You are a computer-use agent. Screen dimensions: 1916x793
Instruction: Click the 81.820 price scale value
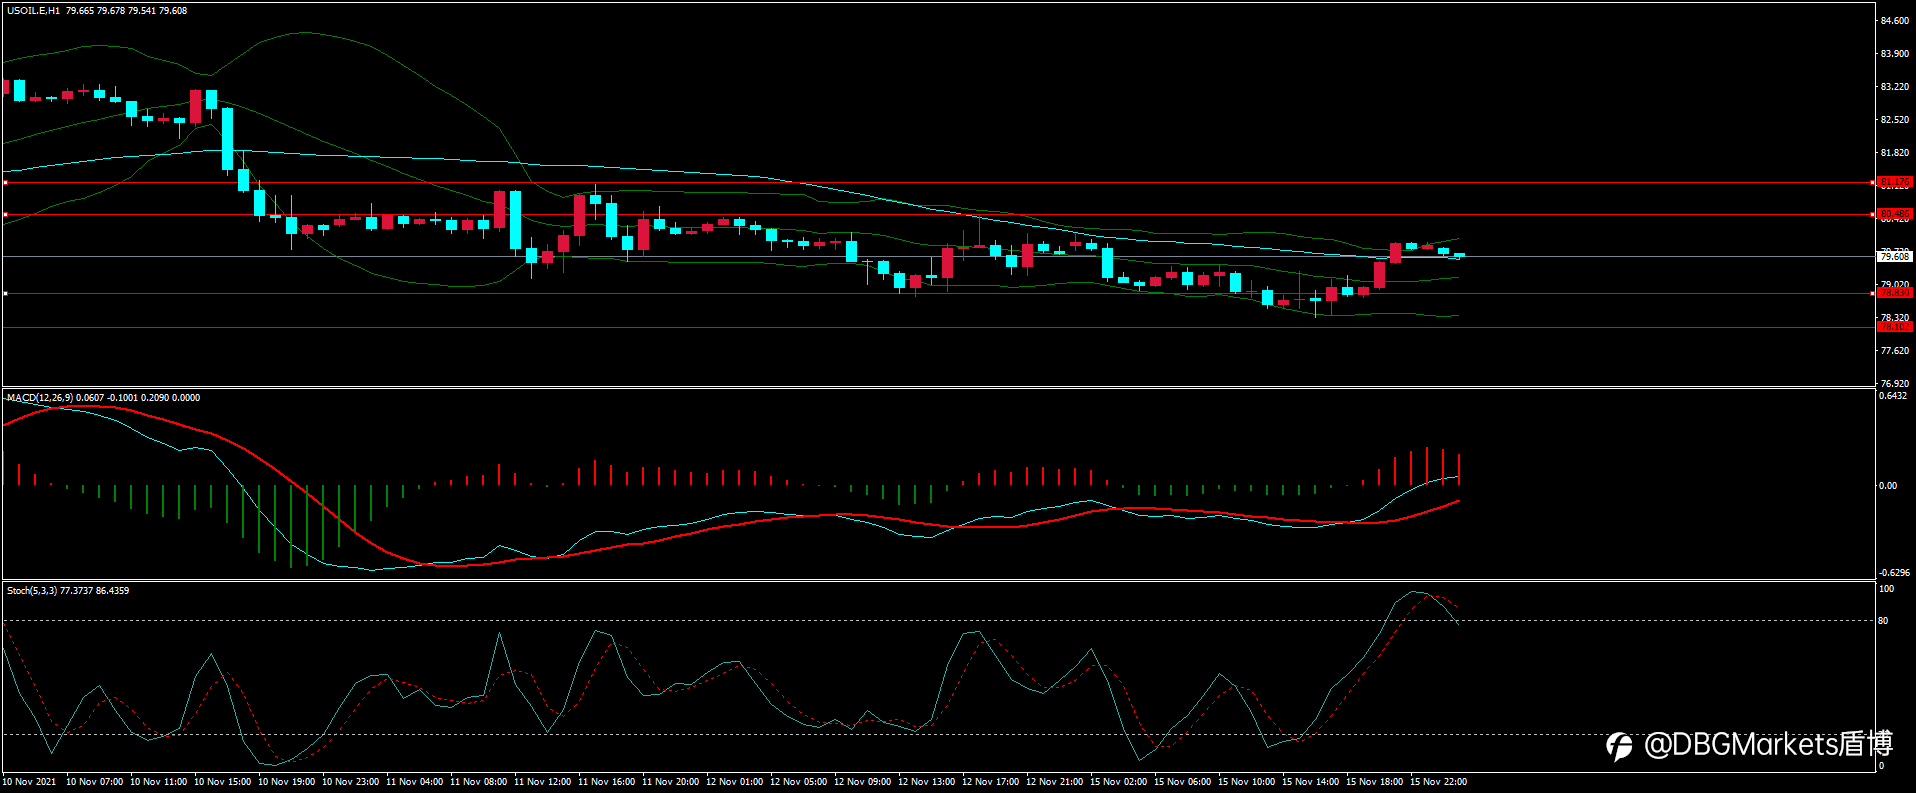tap(1895, 153)
